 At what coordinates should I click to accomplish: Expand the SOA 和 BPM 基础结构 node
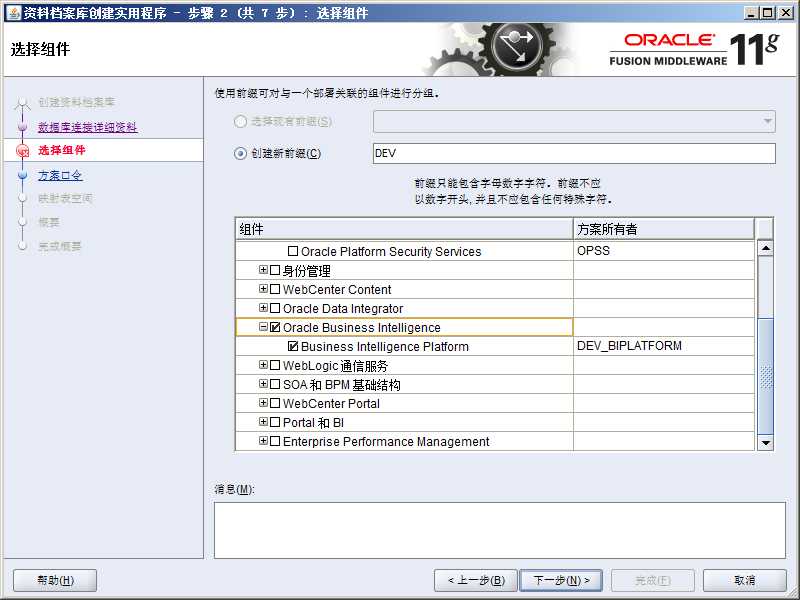click(263, 384)
